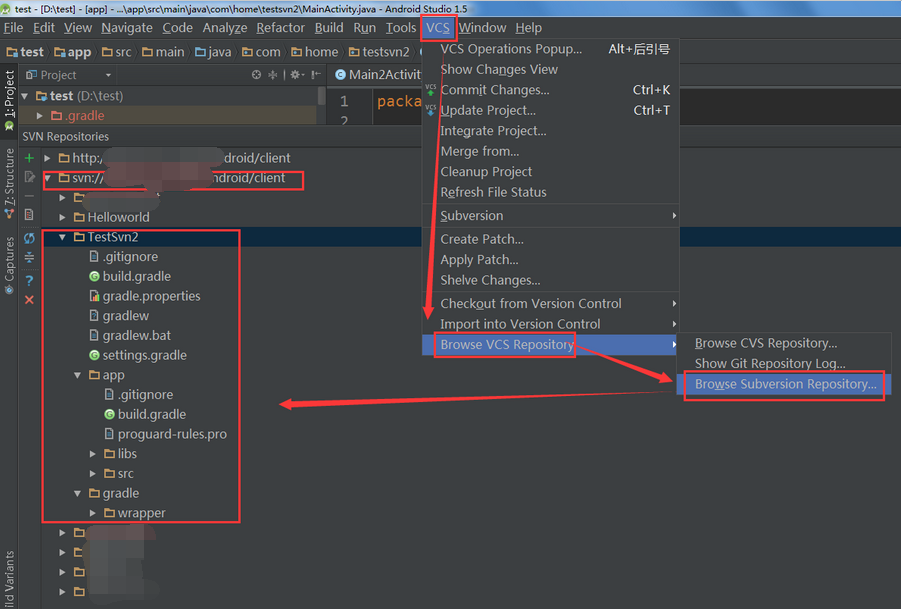This screenshot has width=902, height=609.
Task: Click the red X cancel icon in SVN panel
Action: click(x=28, y=299)
